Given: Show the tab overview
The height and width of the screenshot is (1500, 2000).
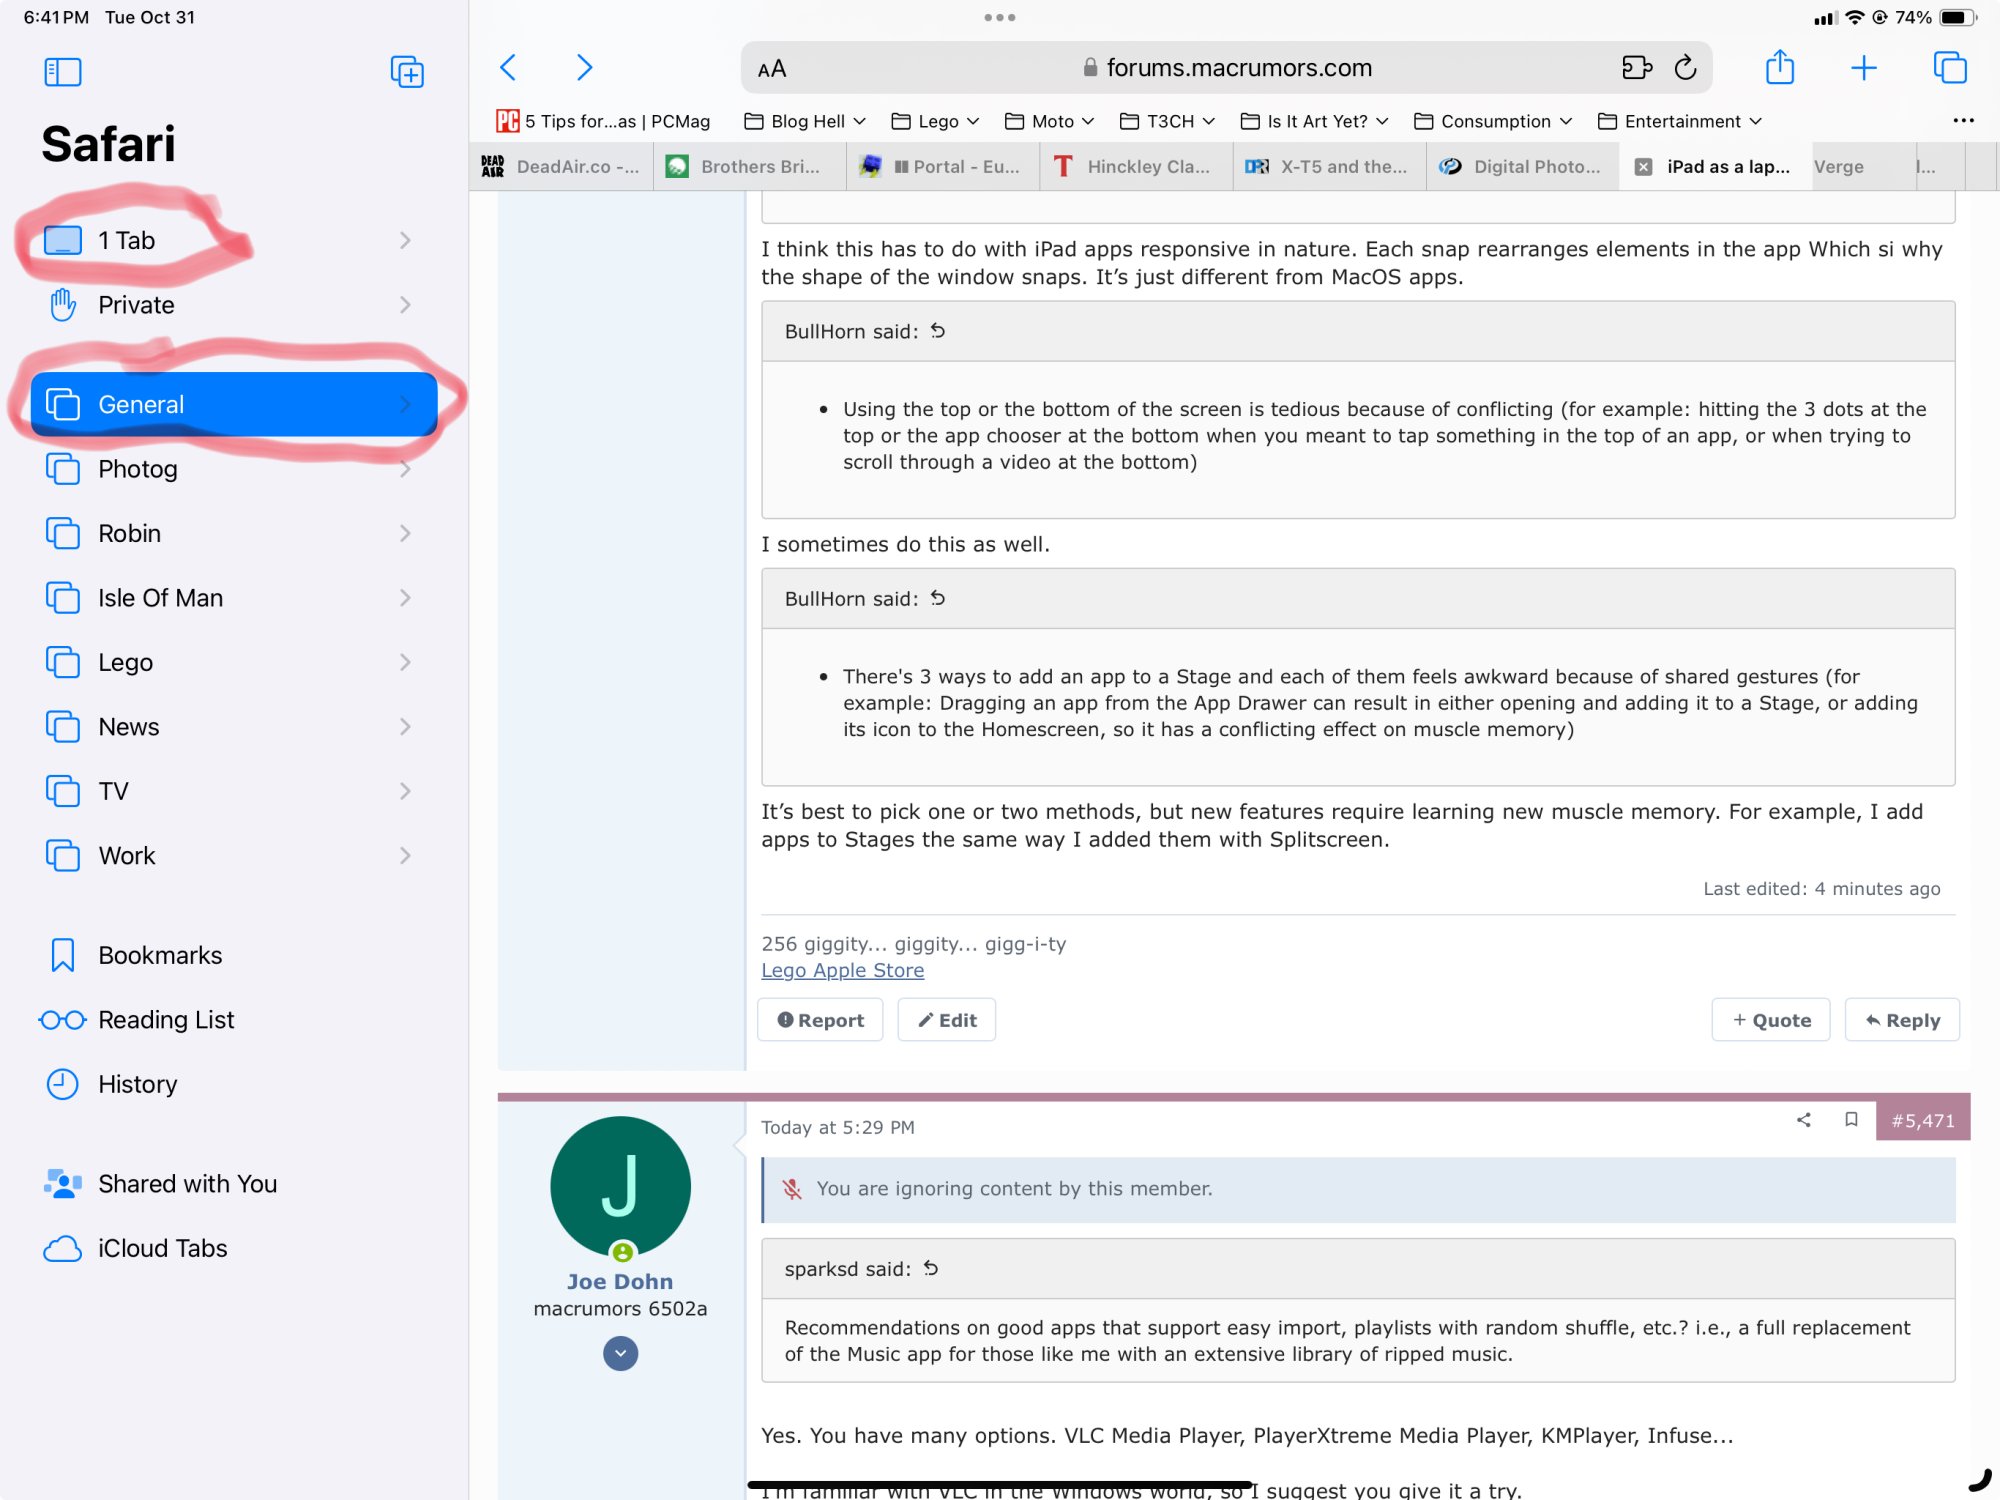Looking at the screenshot, I should coord(1949,68).
